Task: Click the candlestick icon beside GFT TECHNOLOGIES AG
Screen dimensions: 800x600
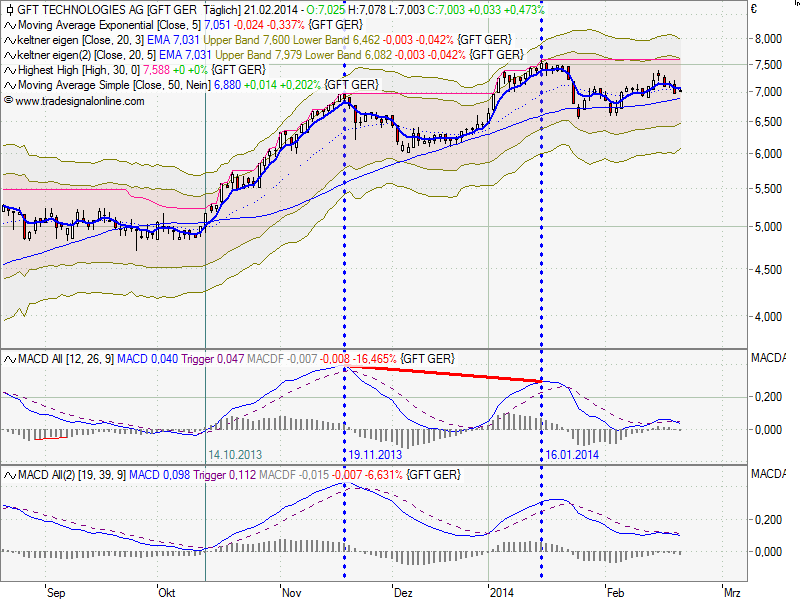Action: (x=9, y=8)
